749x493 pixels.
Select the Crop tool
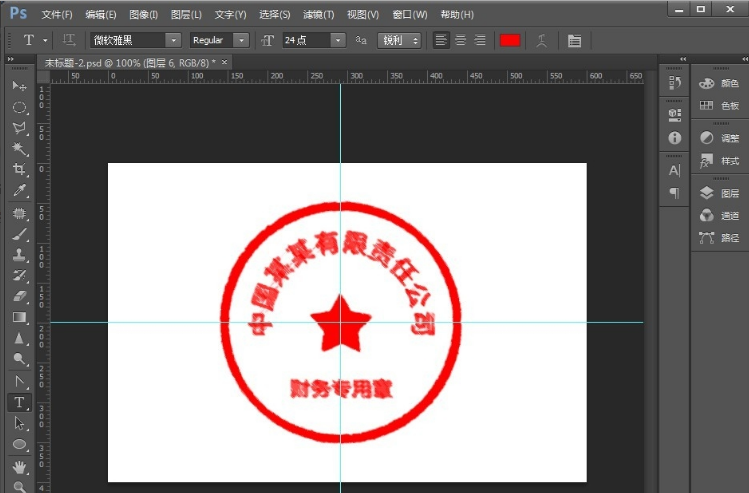click(x=19, y=169)
